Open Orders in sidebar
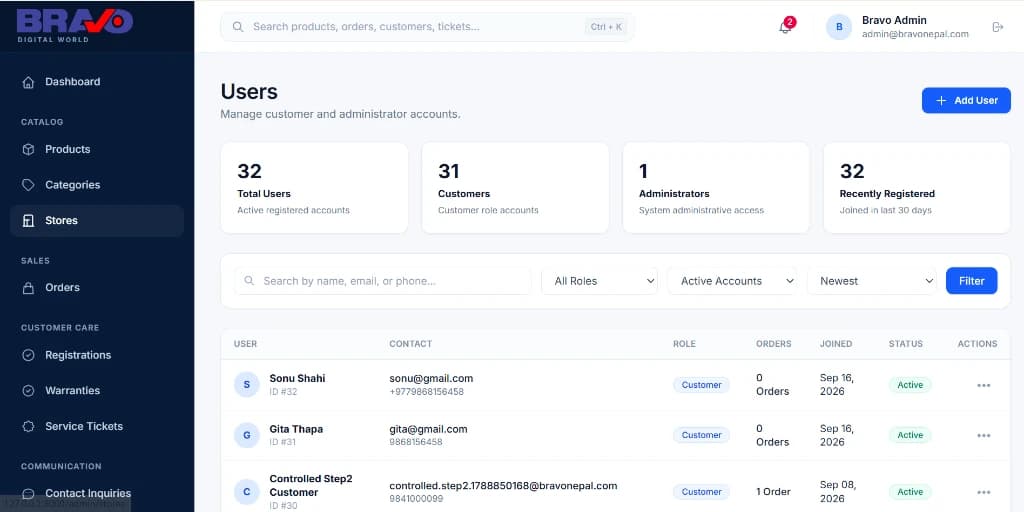Screen dimensions: 1024x512 (97, 287)
